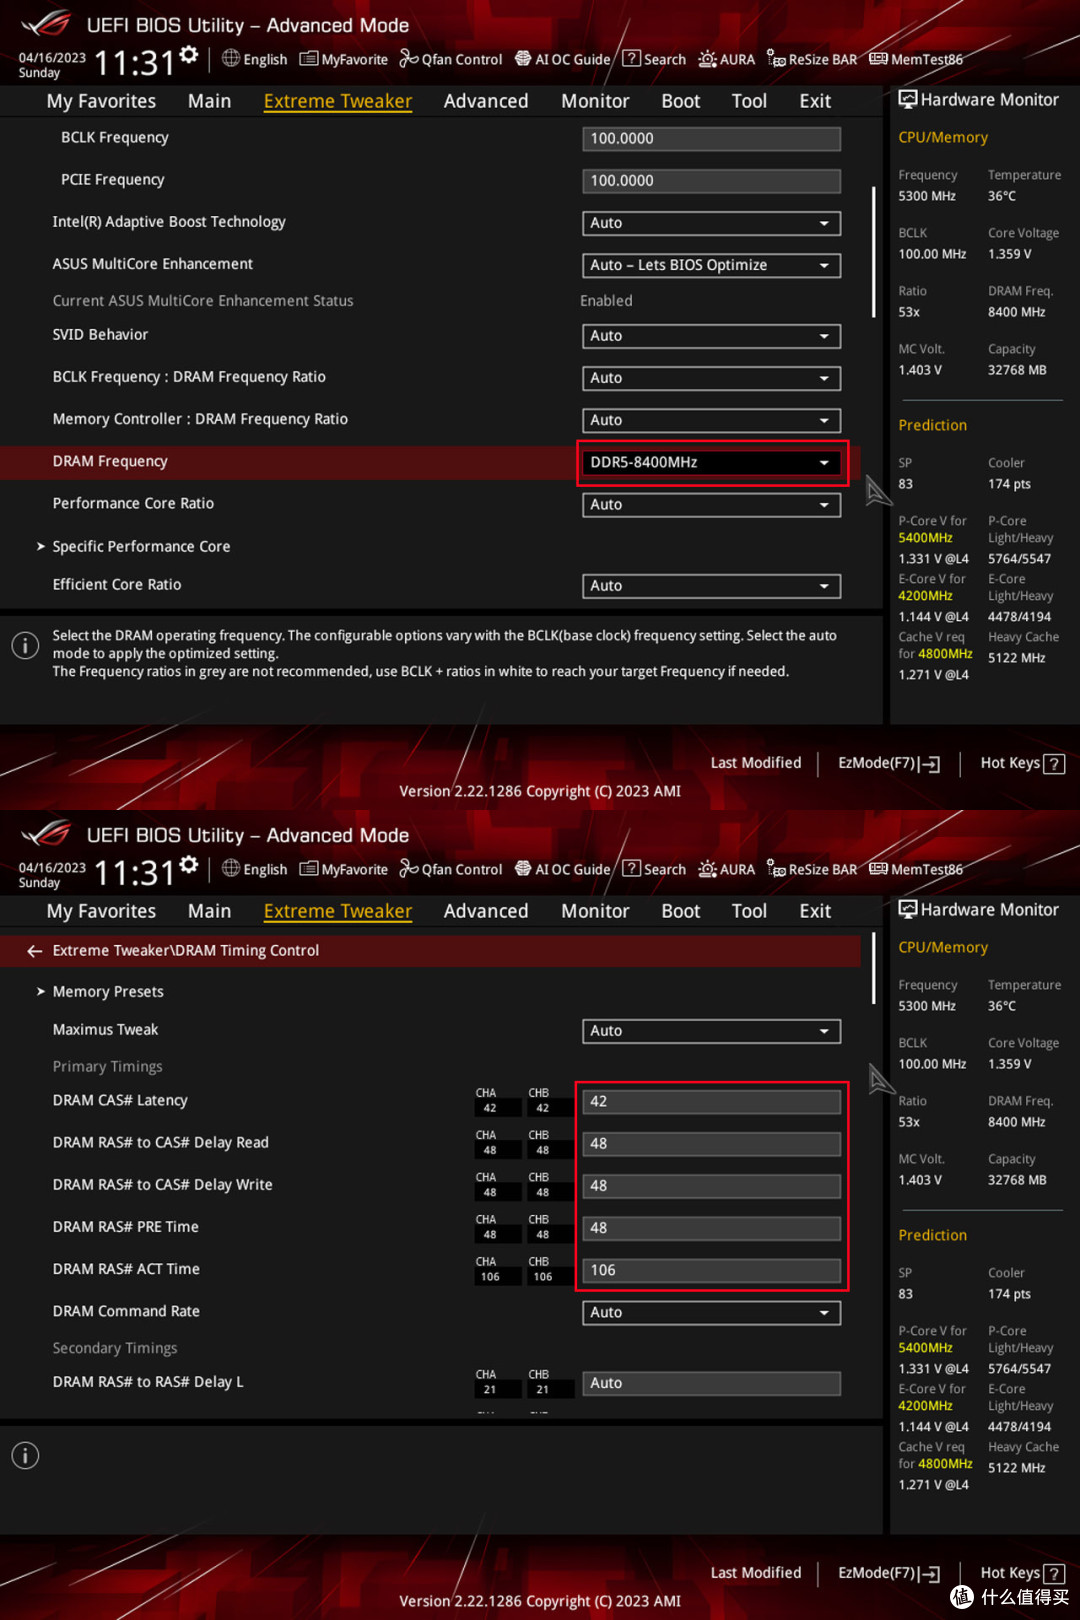Open Intel Adaptive Boost Technology dropdown
Image resolution: width=1080 pixels, height=1620 pixels.
tap(711, 223)
